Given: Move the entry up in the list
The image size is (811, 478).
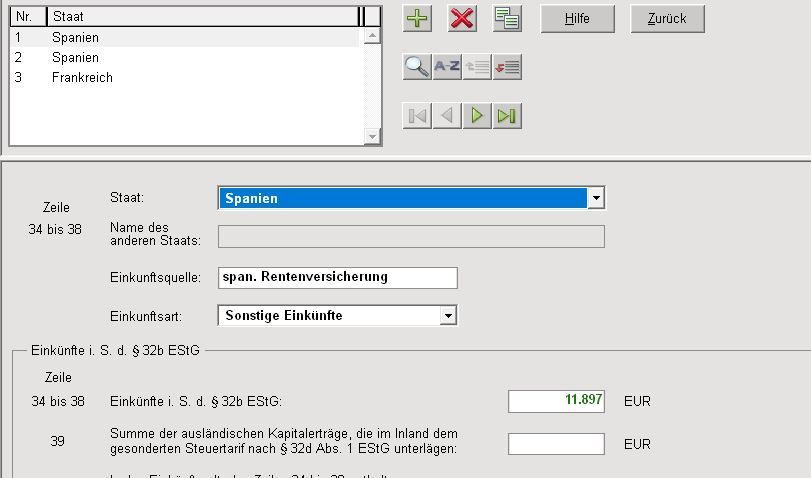Looking at the screenshot, I should [x=477, y=67].
